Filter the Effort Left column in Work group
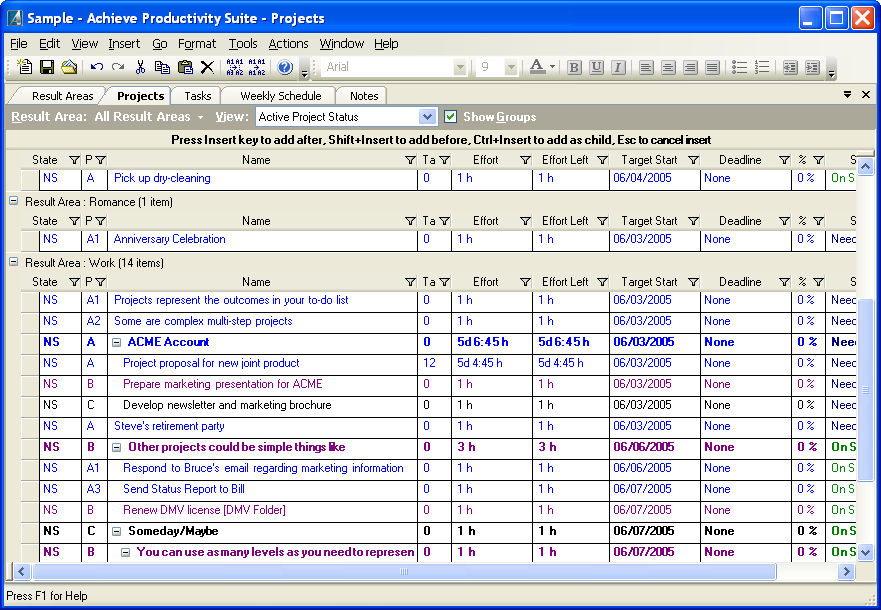881x610 pixels. point(602,282)
